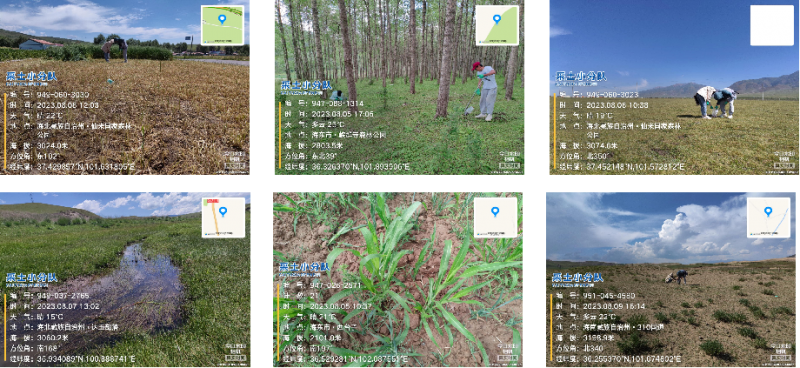Click the altitude value 2803.5米
The image size is (800, 368).
(327, 145)
